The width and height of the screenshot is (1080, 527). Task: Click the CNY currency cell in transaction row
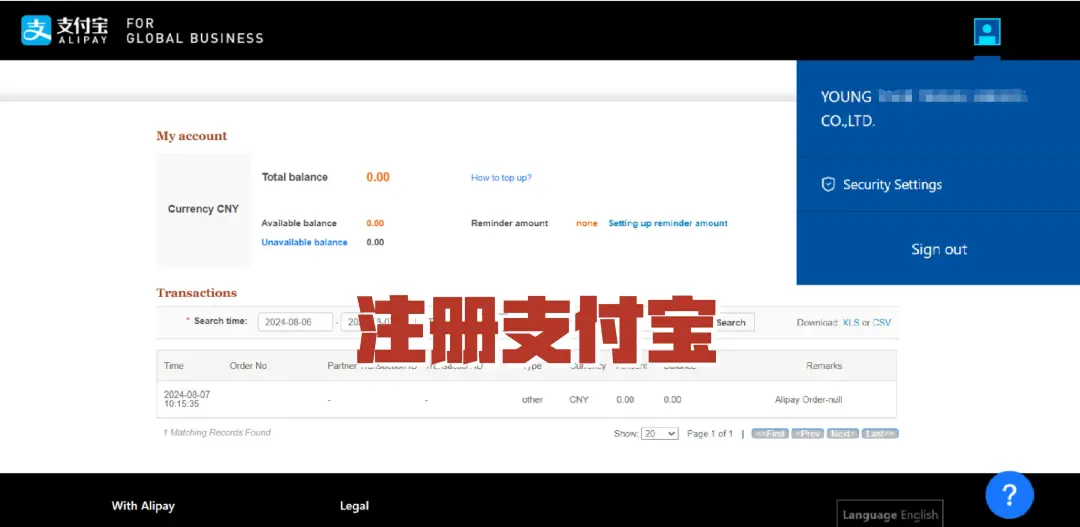point(579,400)
